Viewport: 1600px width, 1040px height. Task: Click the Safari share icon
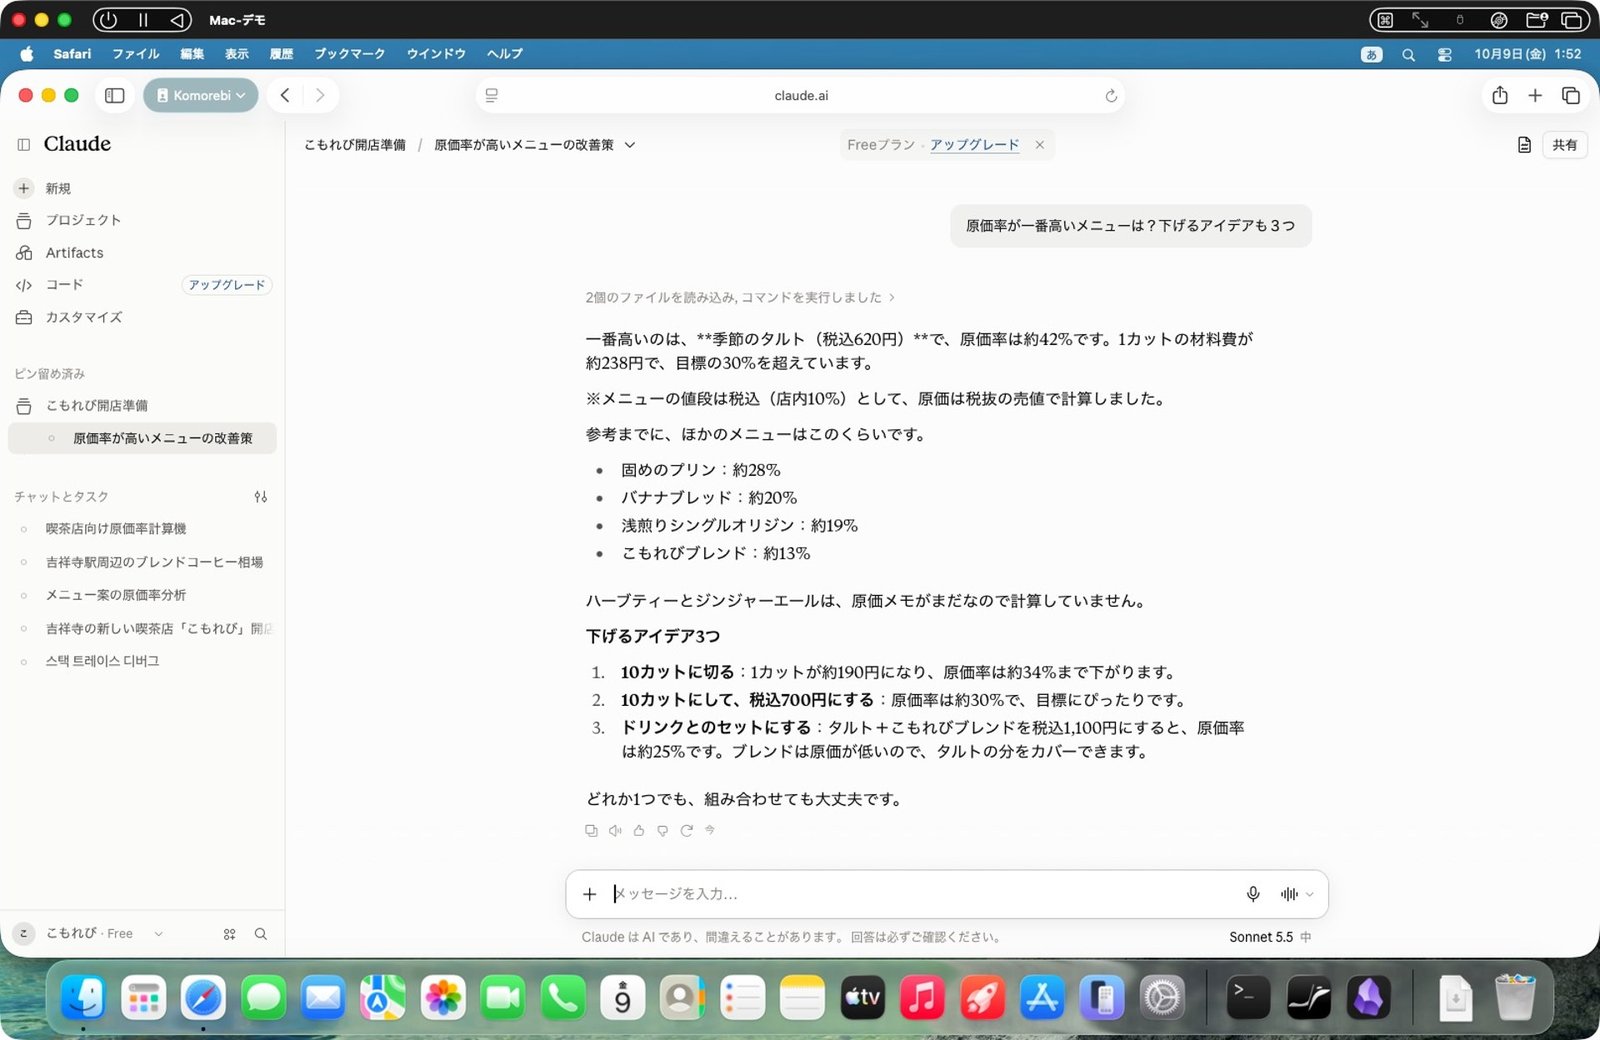[1500, 96]
